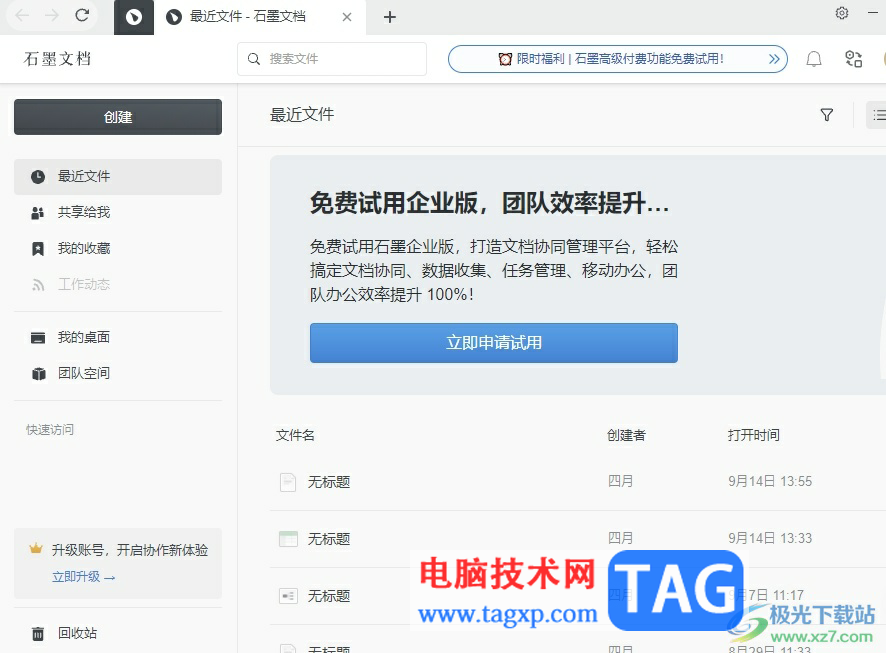The height and width of the screenshot is (653, 886).
Task: Open a new tab with plus button
Action: pyautogui.click(x=389, y=17)
